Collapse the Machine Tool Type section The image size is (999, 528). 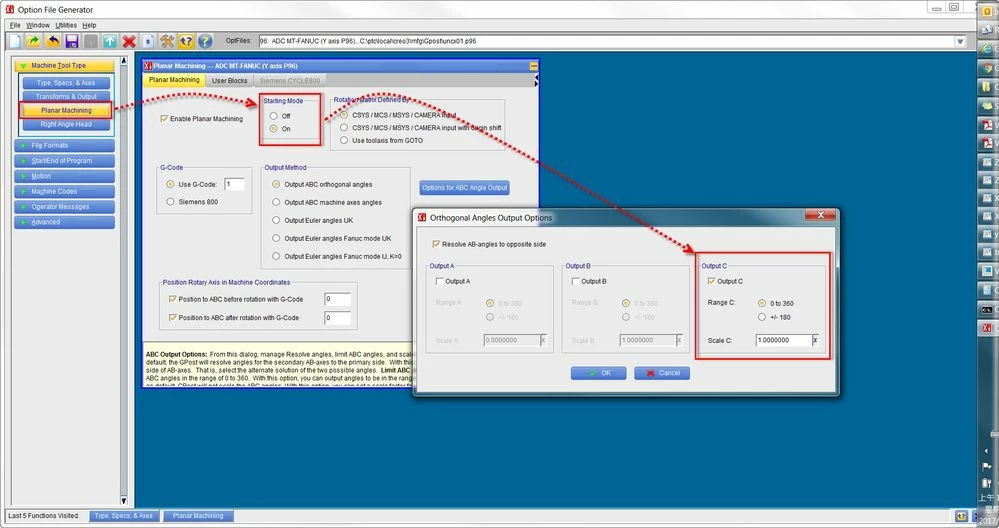coord(64,66)
